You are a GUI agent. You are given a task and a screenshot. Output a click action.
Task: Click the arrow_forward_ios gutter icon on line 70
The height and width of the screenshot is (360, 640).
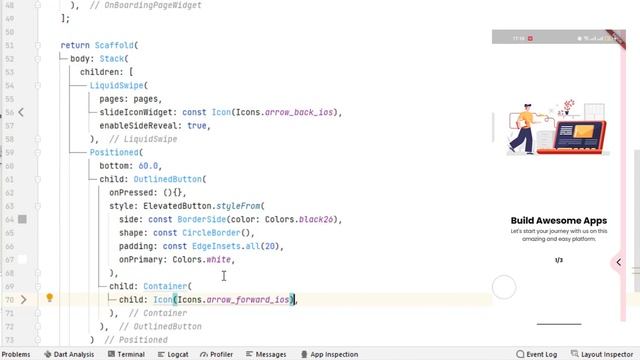23,300
